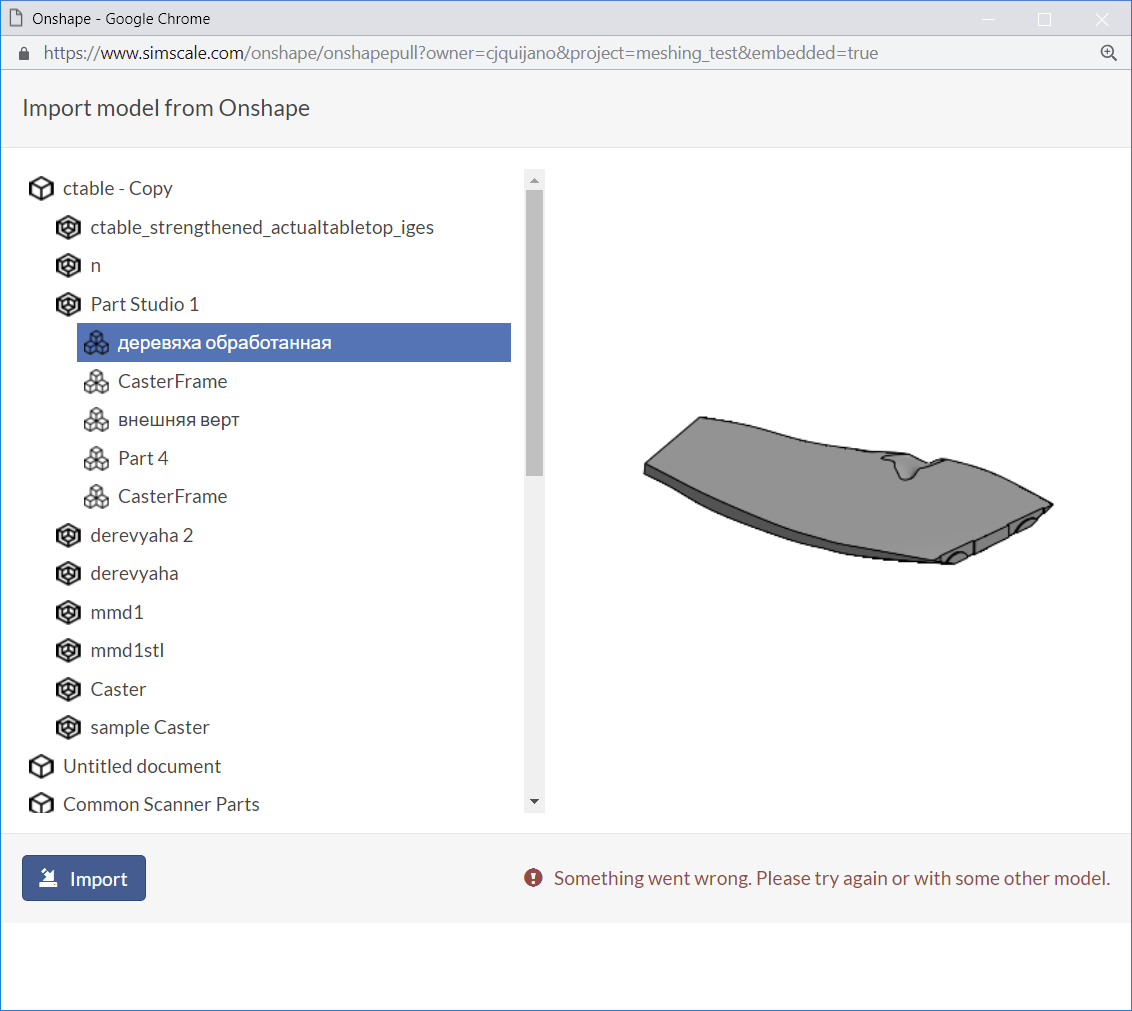Click the red error exclamation icon
The image size is (1132, 1011).
tap(533, 878)
